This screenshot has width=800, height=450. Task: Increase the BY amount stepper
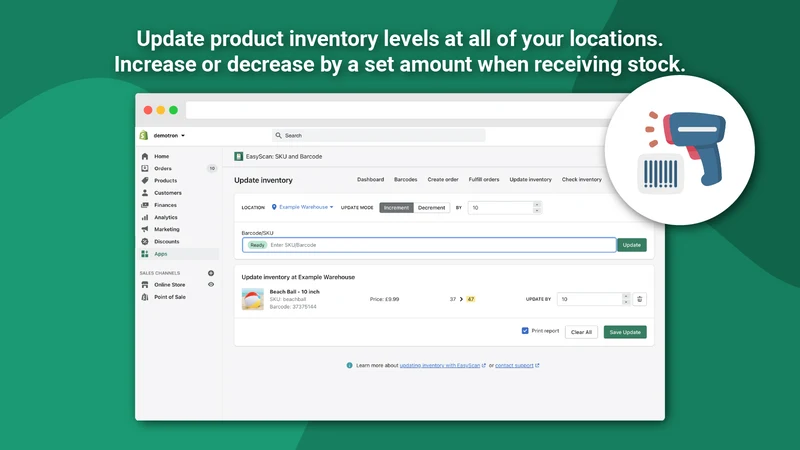tap(537, 205)
